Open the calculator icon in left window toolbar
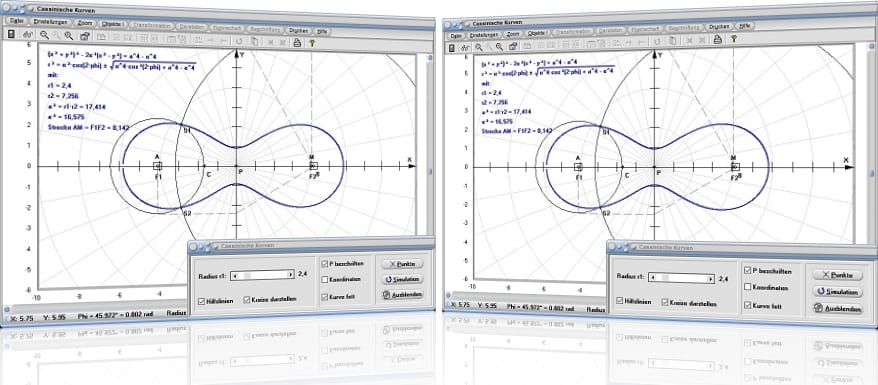Viewport: 878px width, 385px height. 11,34
